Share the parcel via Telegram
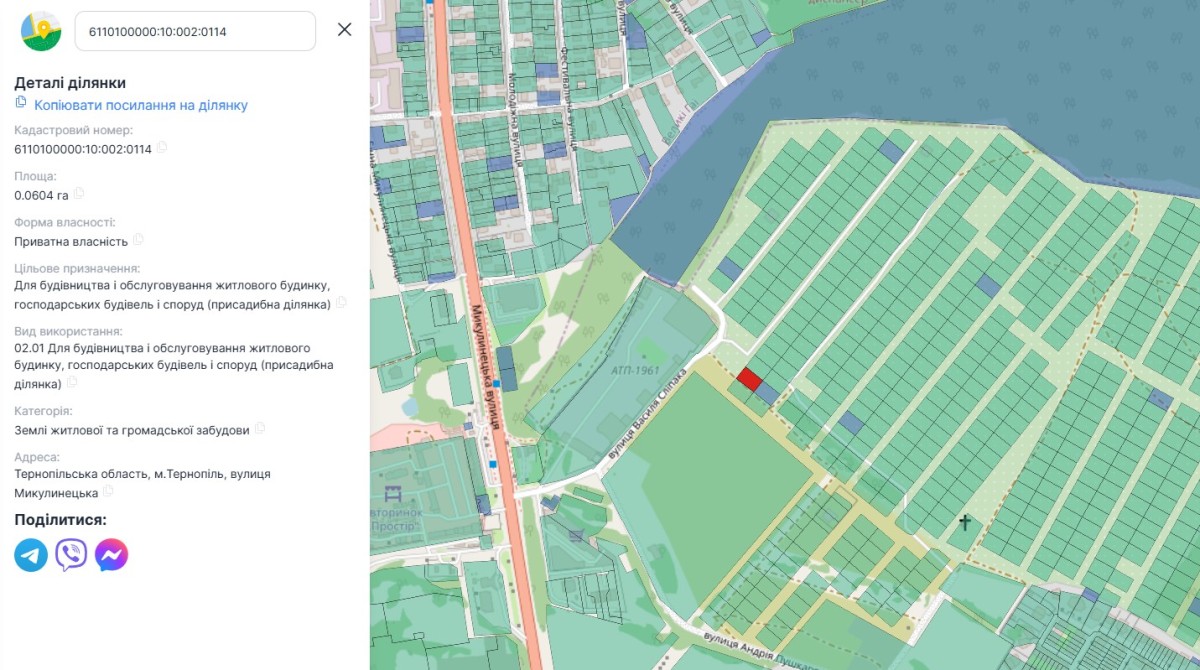 (31, 555)
